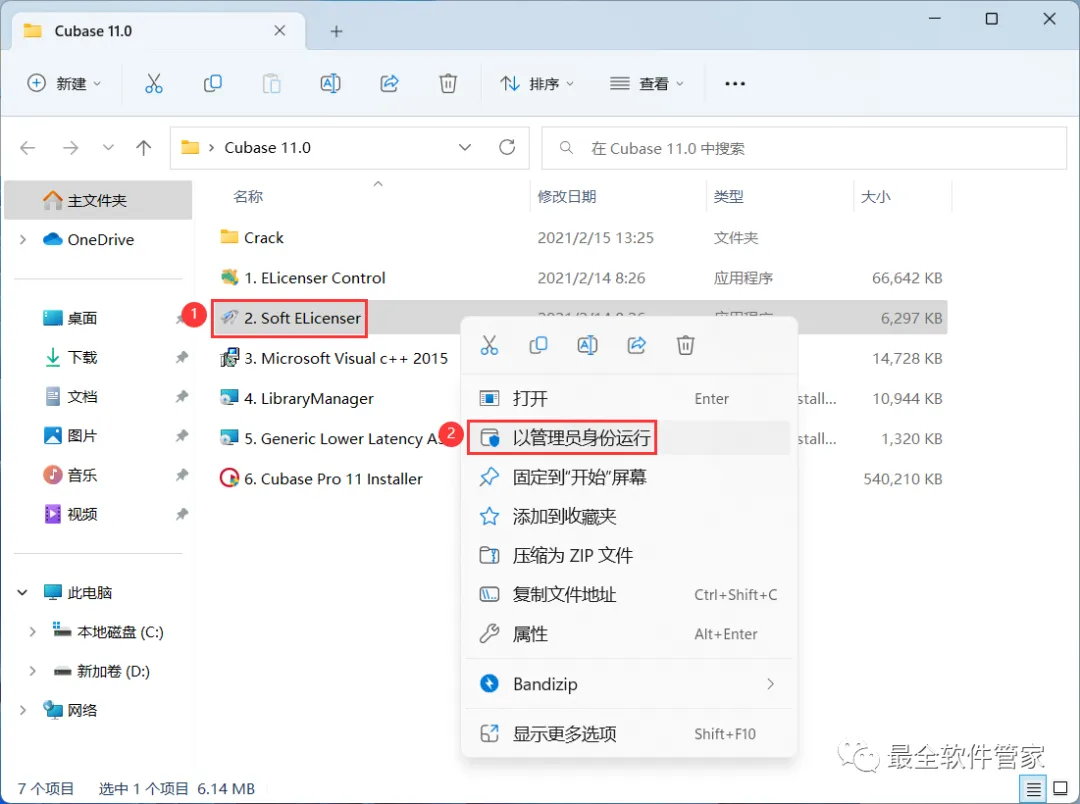Go up one folder level
This screenshot has width=1080, height=804.
[x=143, y=147]
